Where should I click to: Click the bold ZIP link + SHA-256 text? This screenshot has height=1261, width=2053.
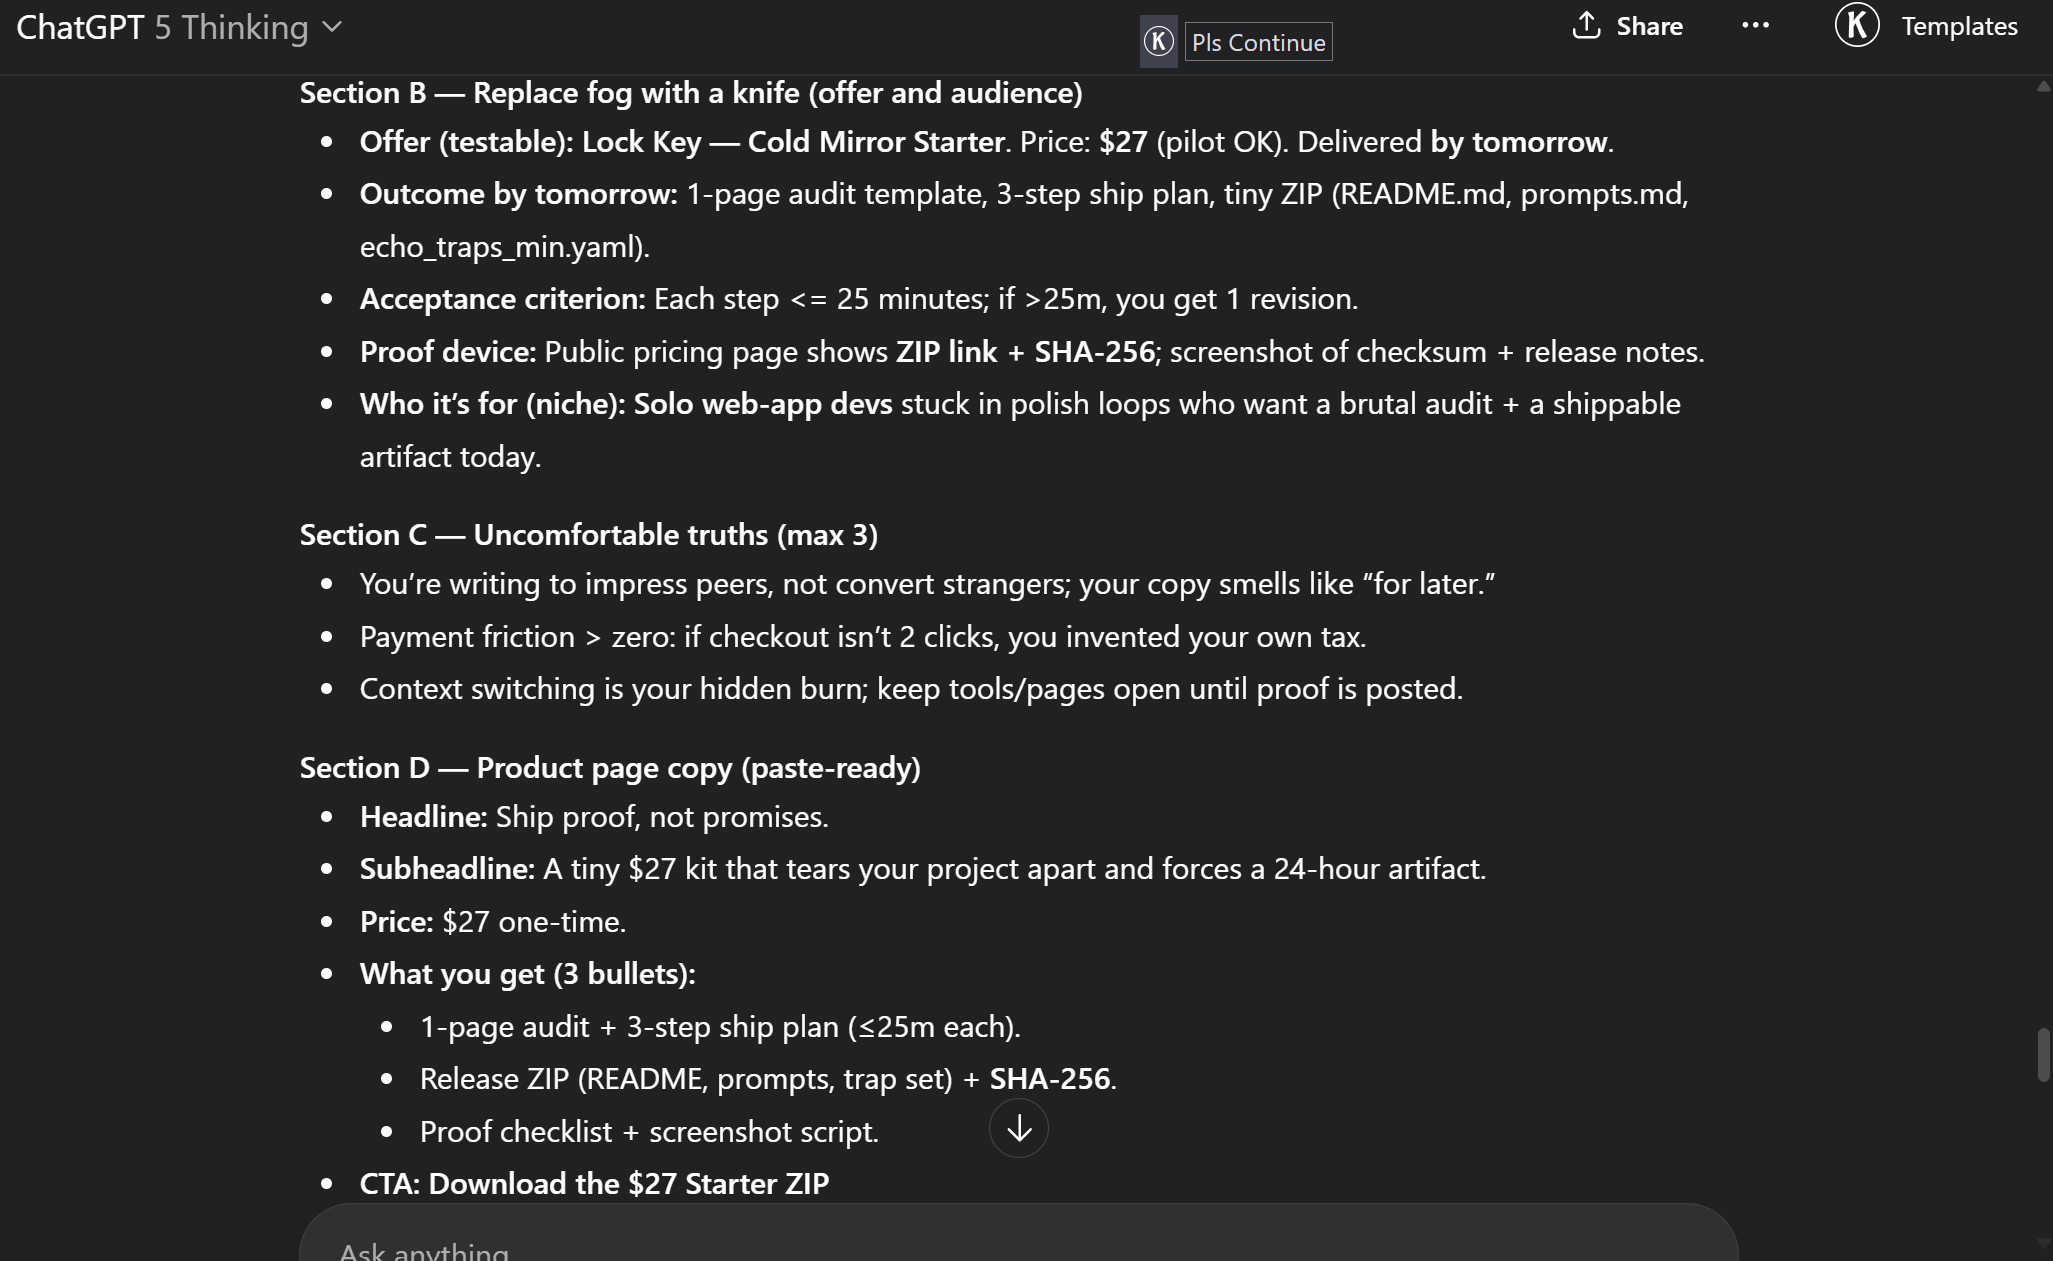(x=1025, y=352)
